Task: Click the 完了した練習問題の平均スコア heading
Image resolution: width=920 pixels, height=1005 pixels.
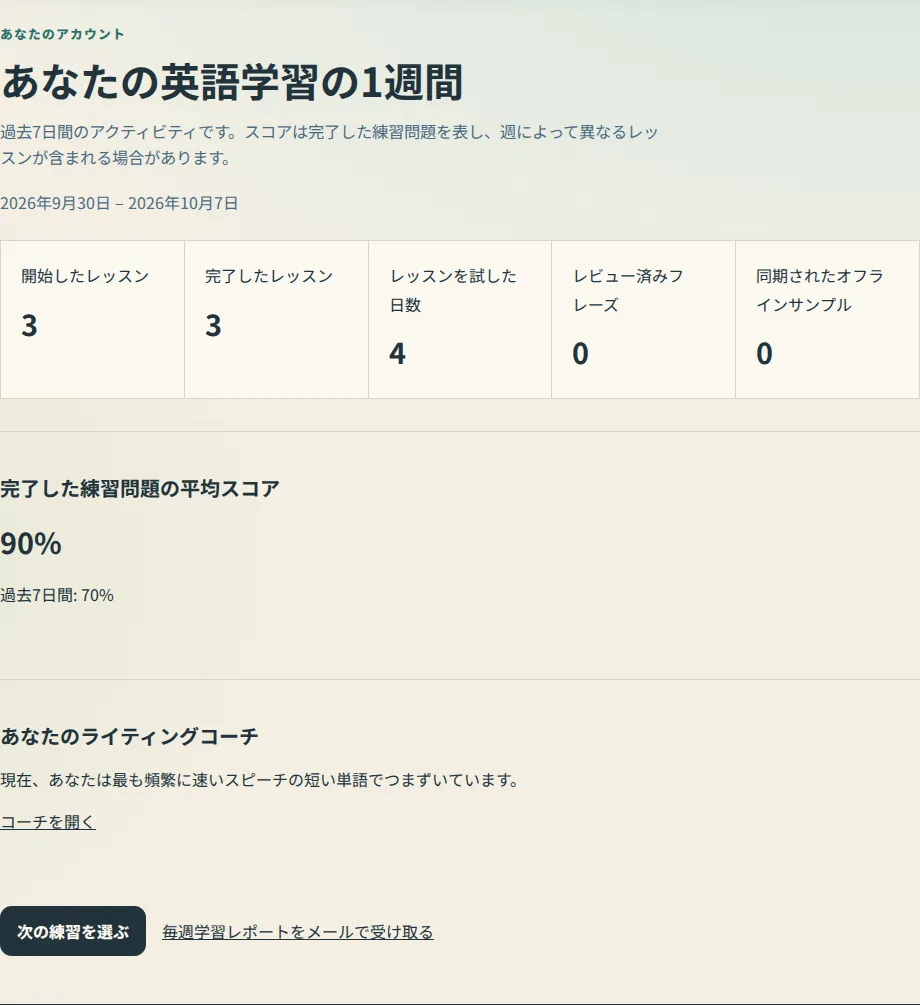Action: (x=140, y=488)
